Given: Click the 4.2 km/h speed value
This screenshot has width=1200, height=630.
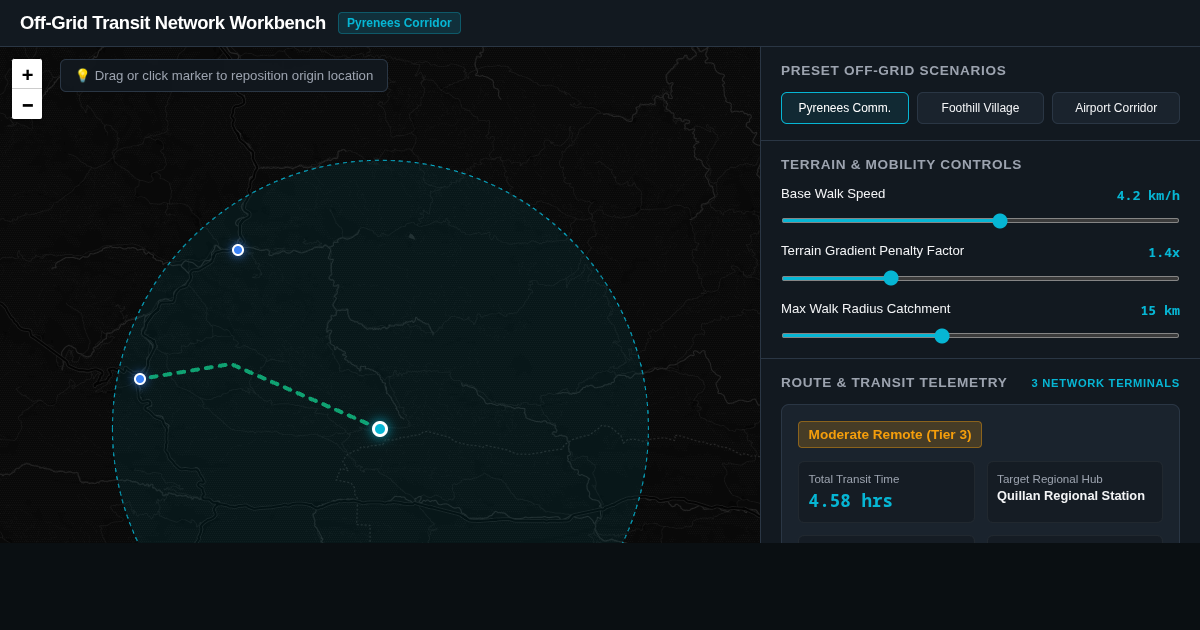Looking at the screenshot, I should click(1148, 195).
